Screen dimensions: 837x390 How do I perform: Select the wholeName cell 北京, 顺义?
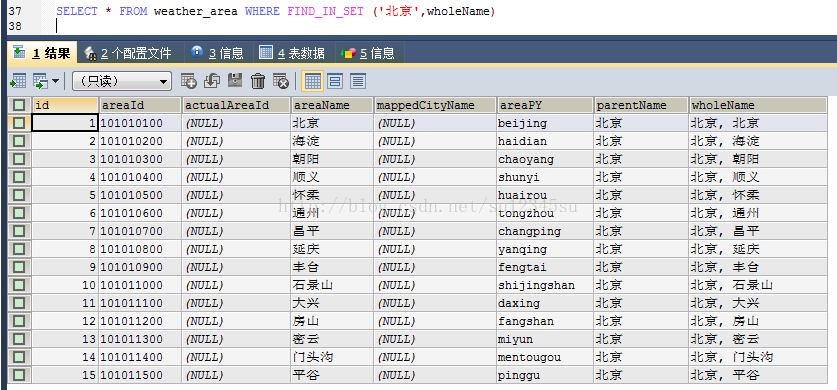click(758, 177)
